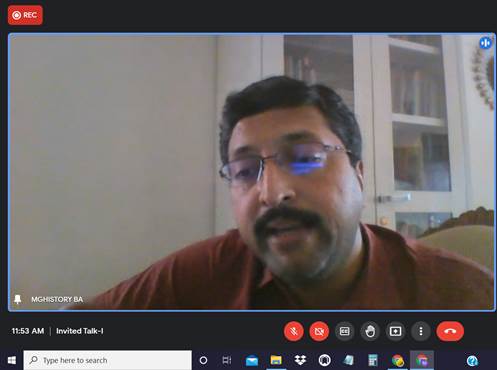Open Task View on the taskbar

coord(227,360)
